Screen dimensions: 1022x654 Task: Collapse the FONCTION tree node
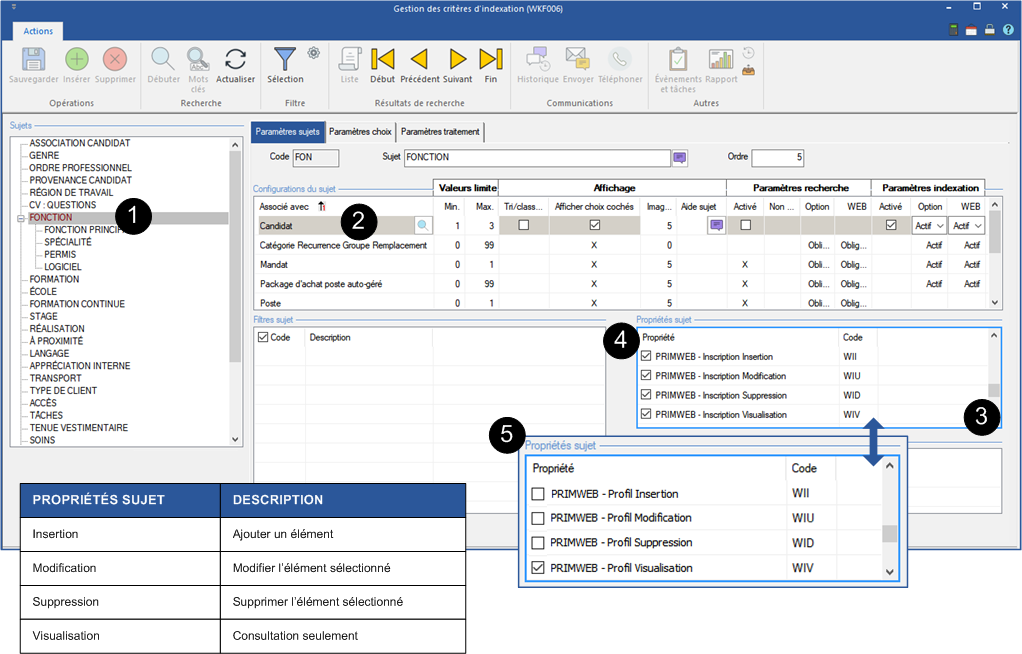pyautogui.click(x=21, y=218)
